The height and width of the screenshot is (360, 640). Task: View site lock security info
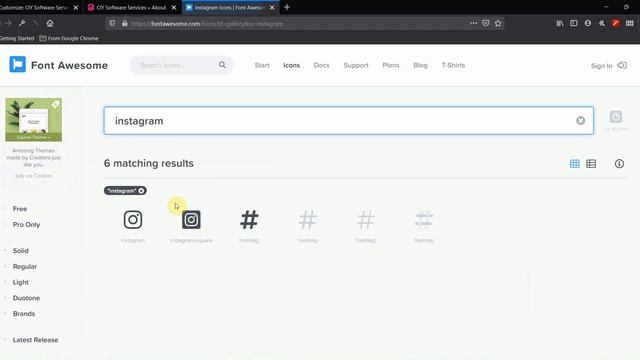(x=124, y=23)
